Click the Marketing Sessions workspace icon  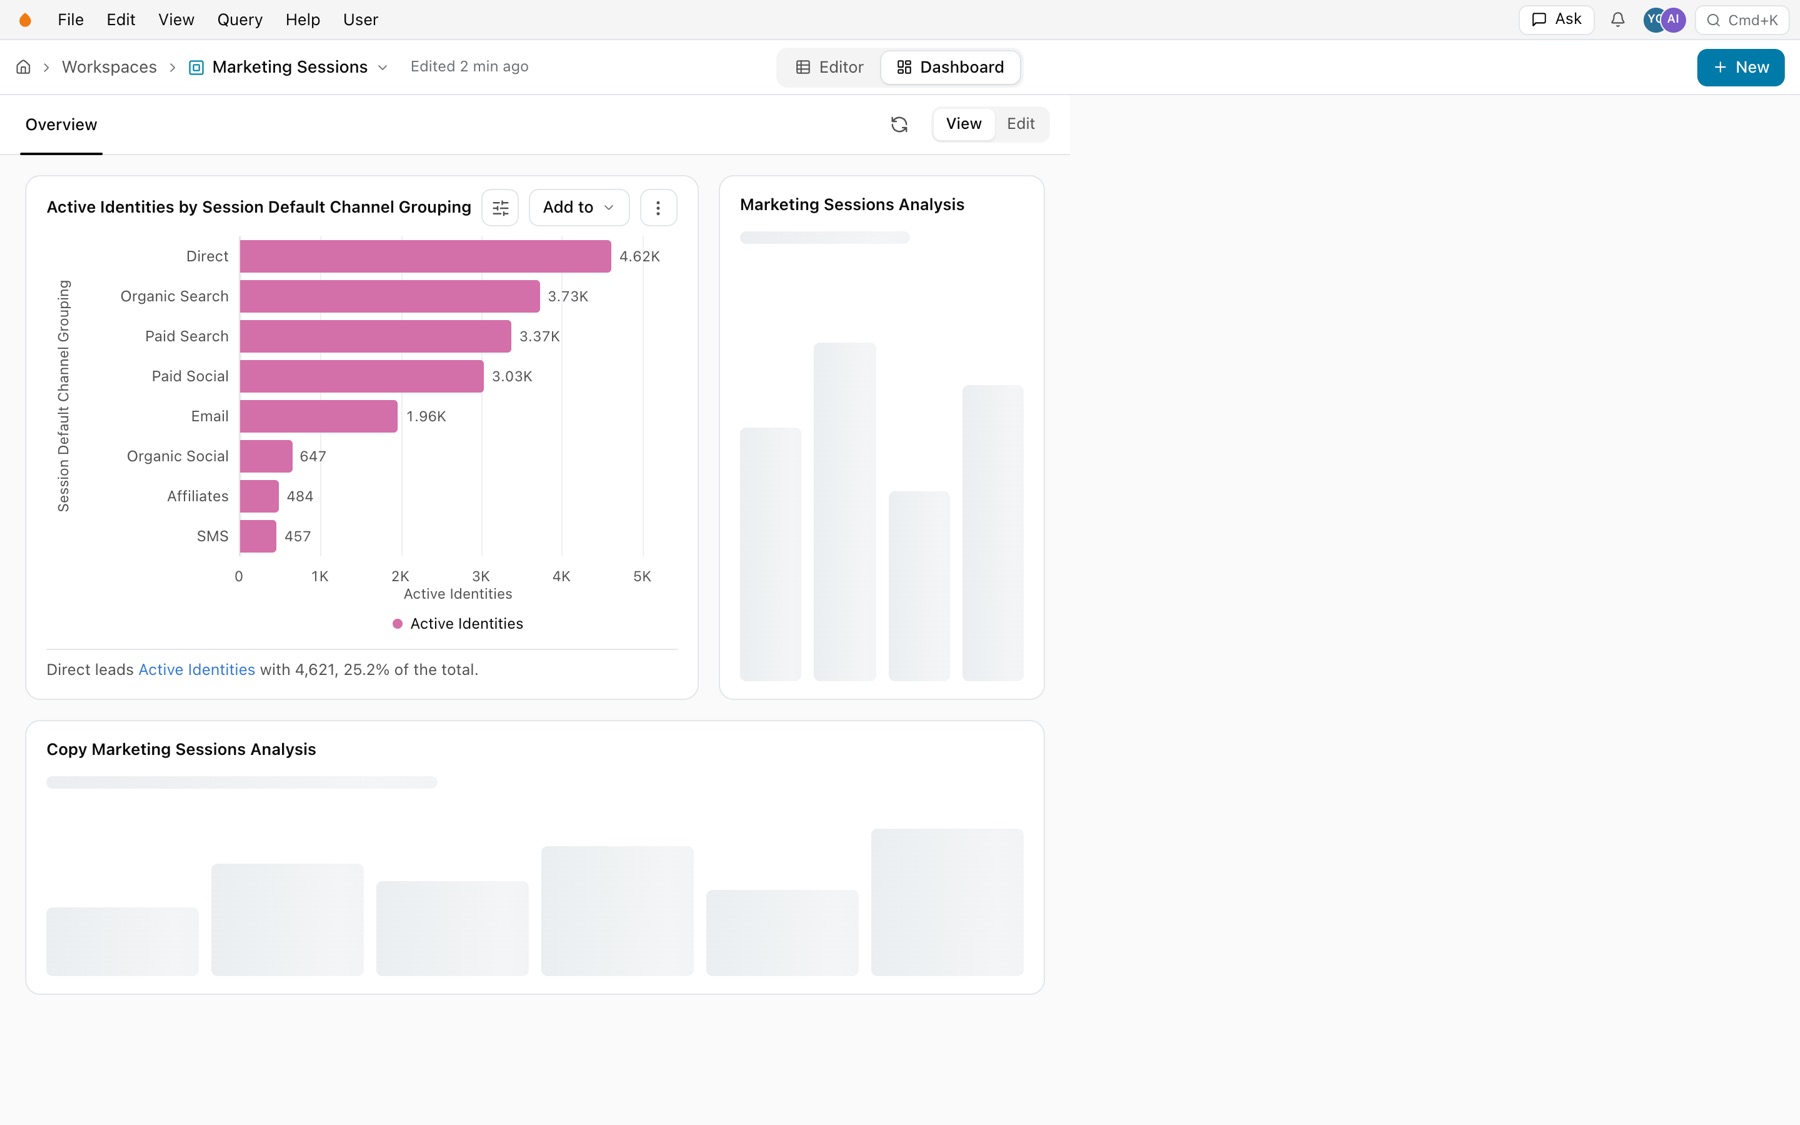click(196, 68)
